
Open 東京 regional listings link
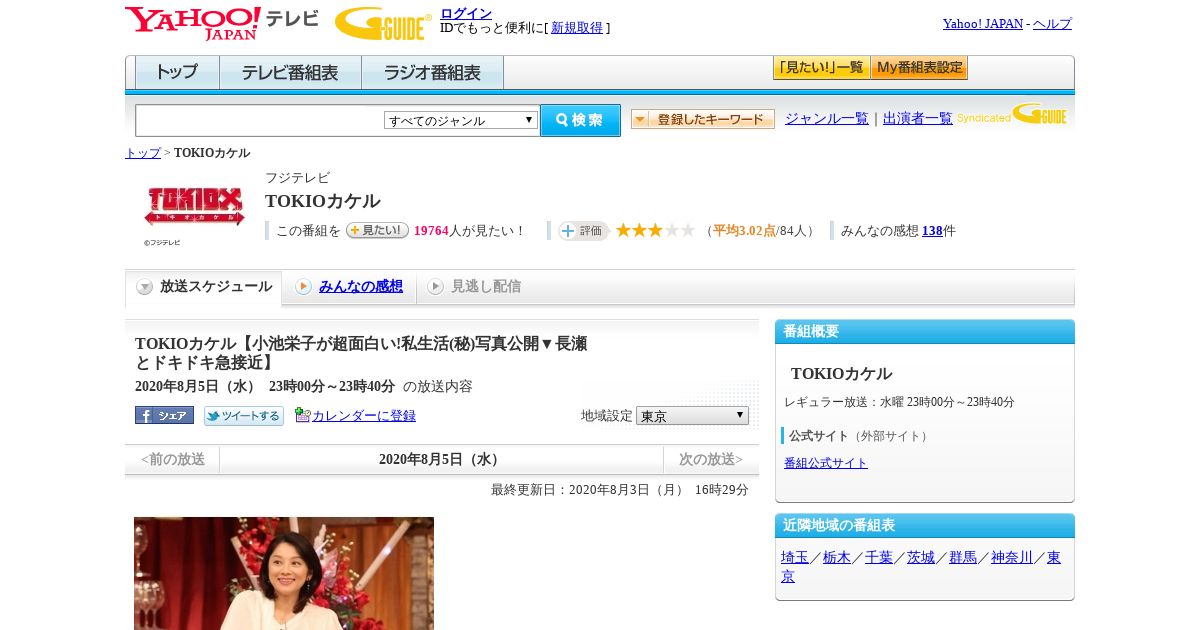click(1054, 558)
